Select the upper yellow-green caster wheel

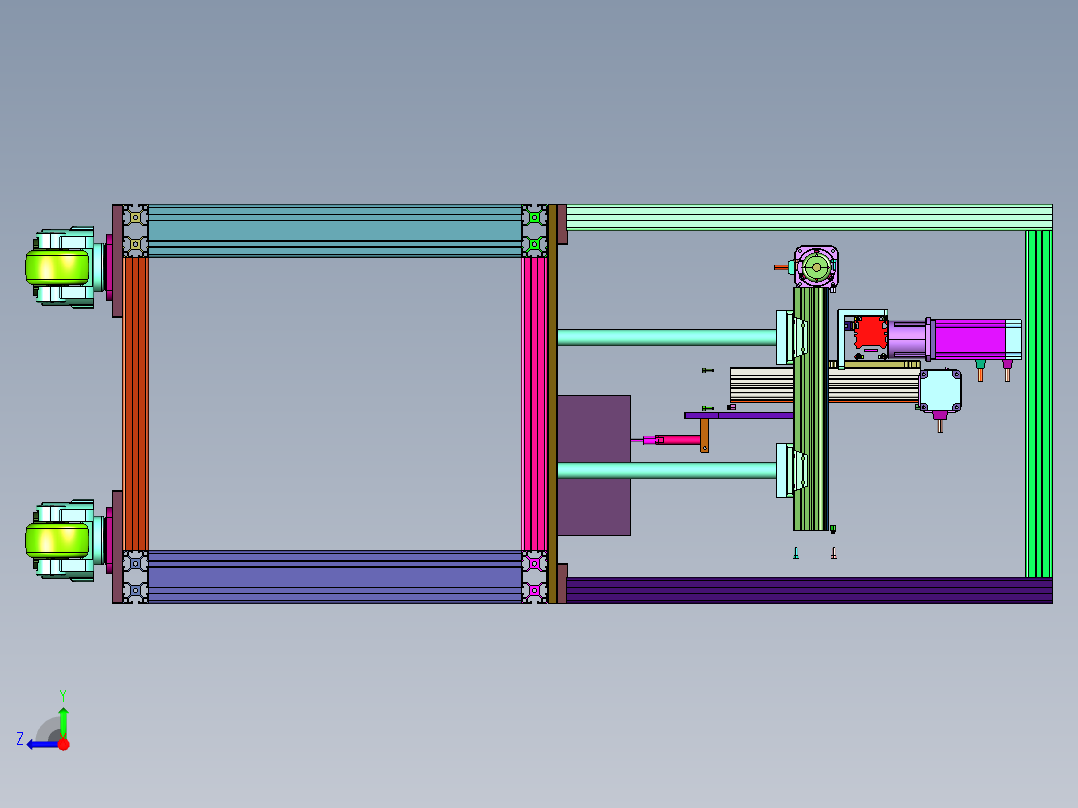click(x=57, y=267)
